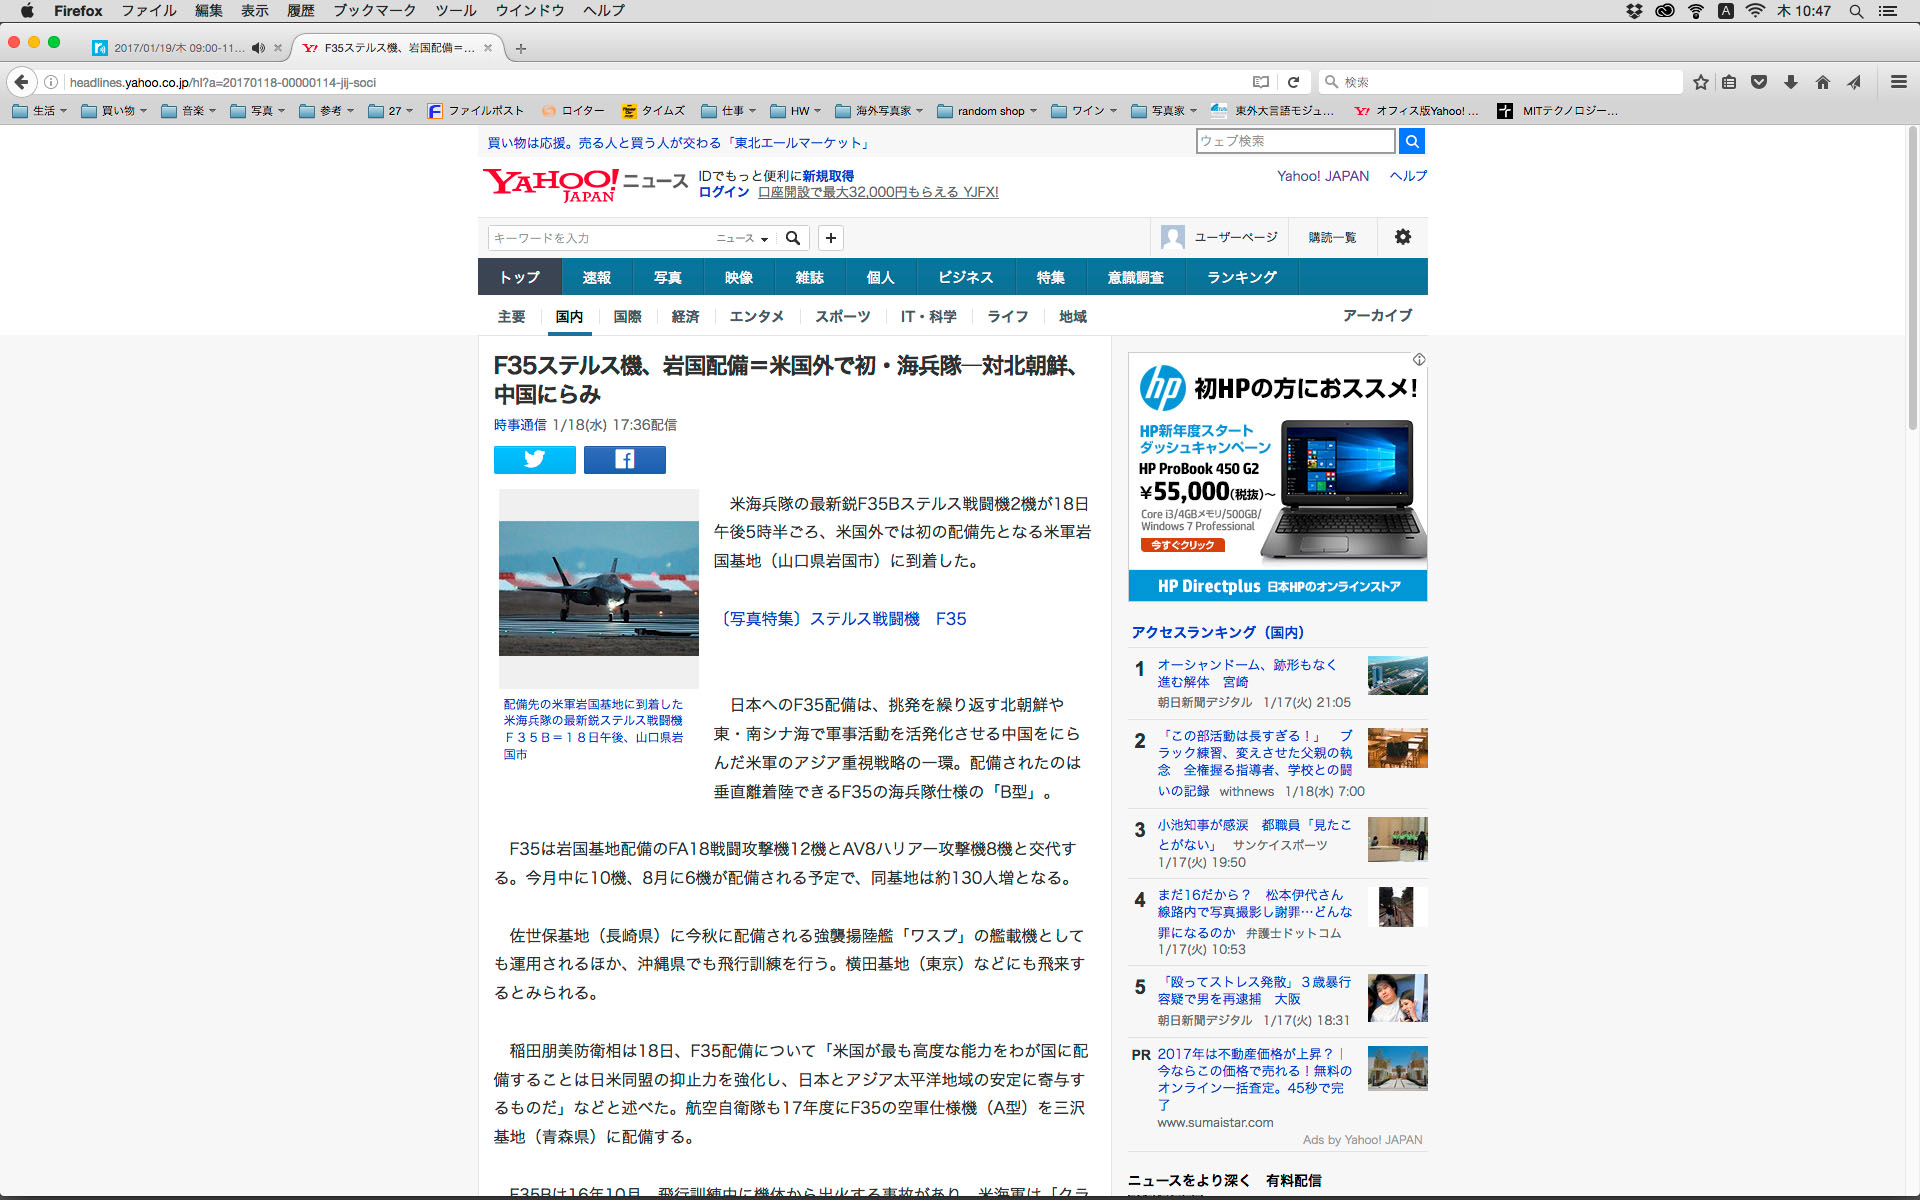Click the キーワードを入力 search field
This screenshot has width=1920, height=1200.
(600, 238)
